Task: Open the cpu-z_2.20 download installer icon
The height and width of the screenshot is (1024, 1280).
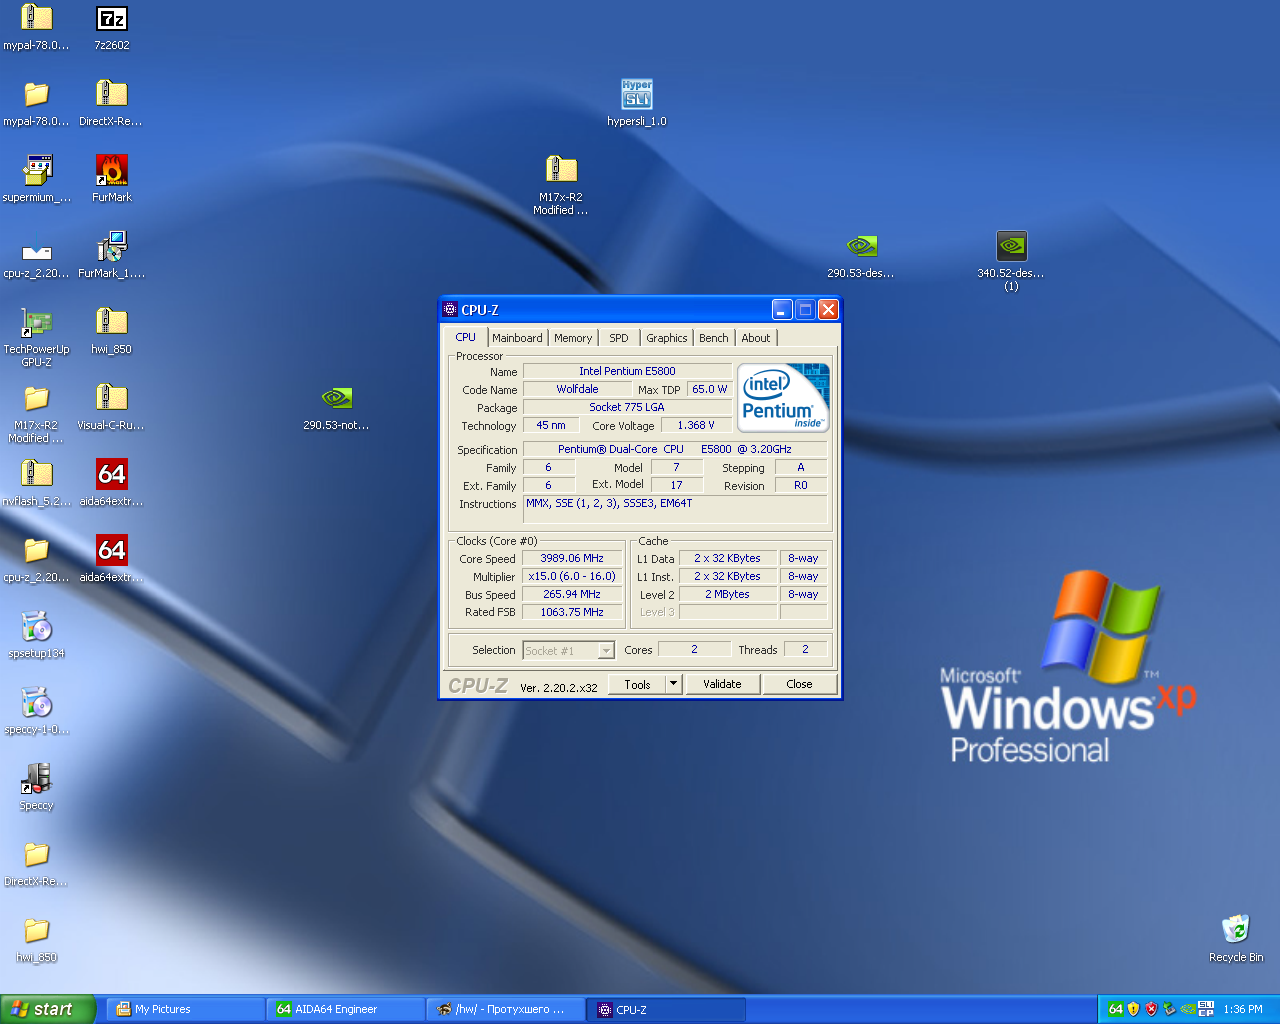Action: tap(36, 247)
